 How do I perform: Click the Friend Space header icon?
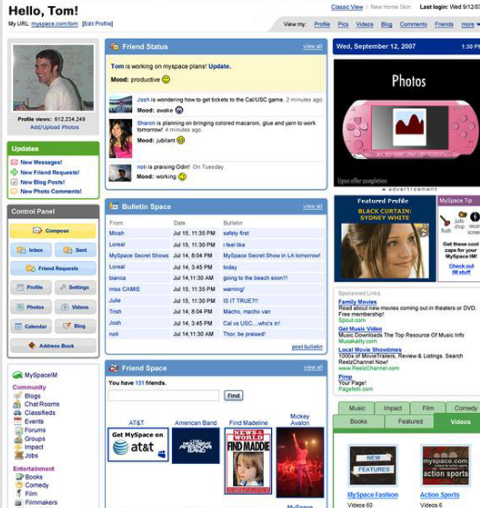pyautogui.click(x=114, y=368)
